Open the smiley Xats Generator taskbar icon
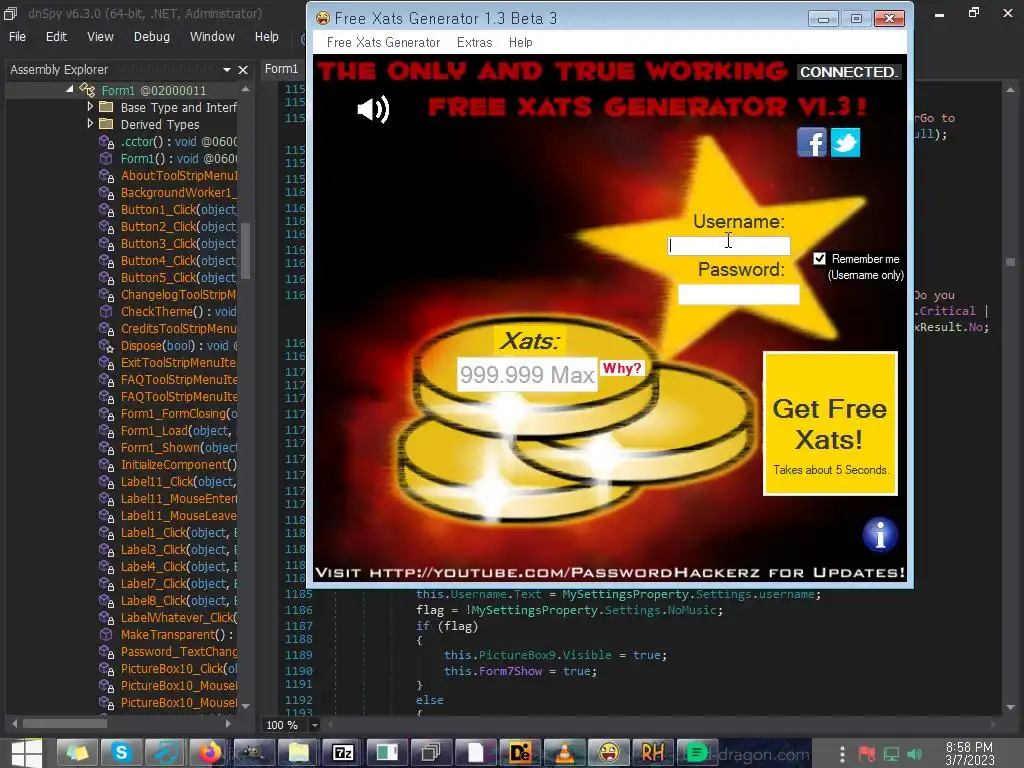 pos(609,753)
